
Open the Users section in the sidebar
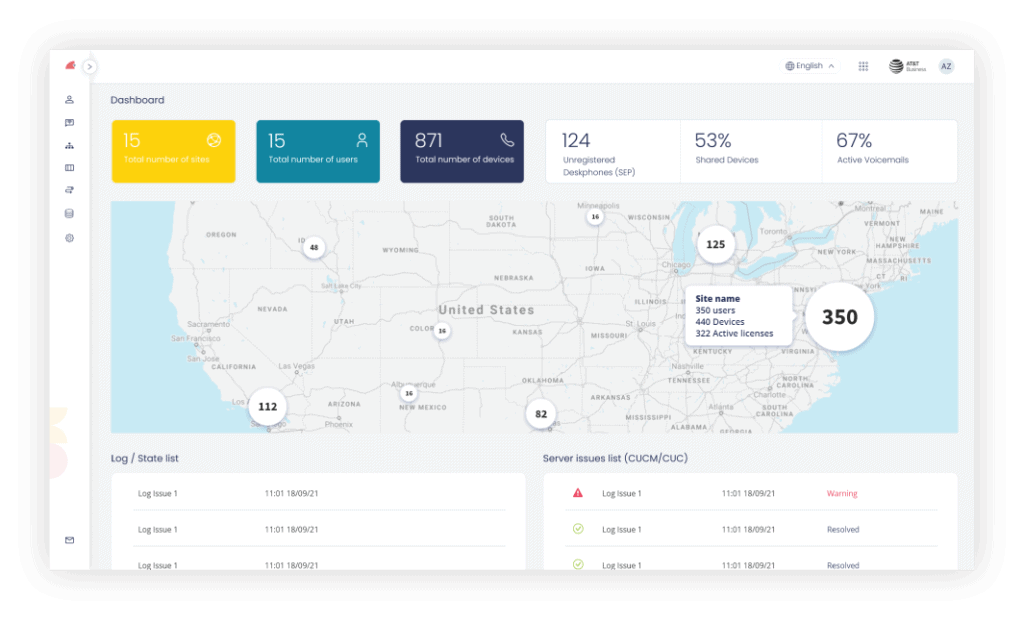tap(69, 99)
